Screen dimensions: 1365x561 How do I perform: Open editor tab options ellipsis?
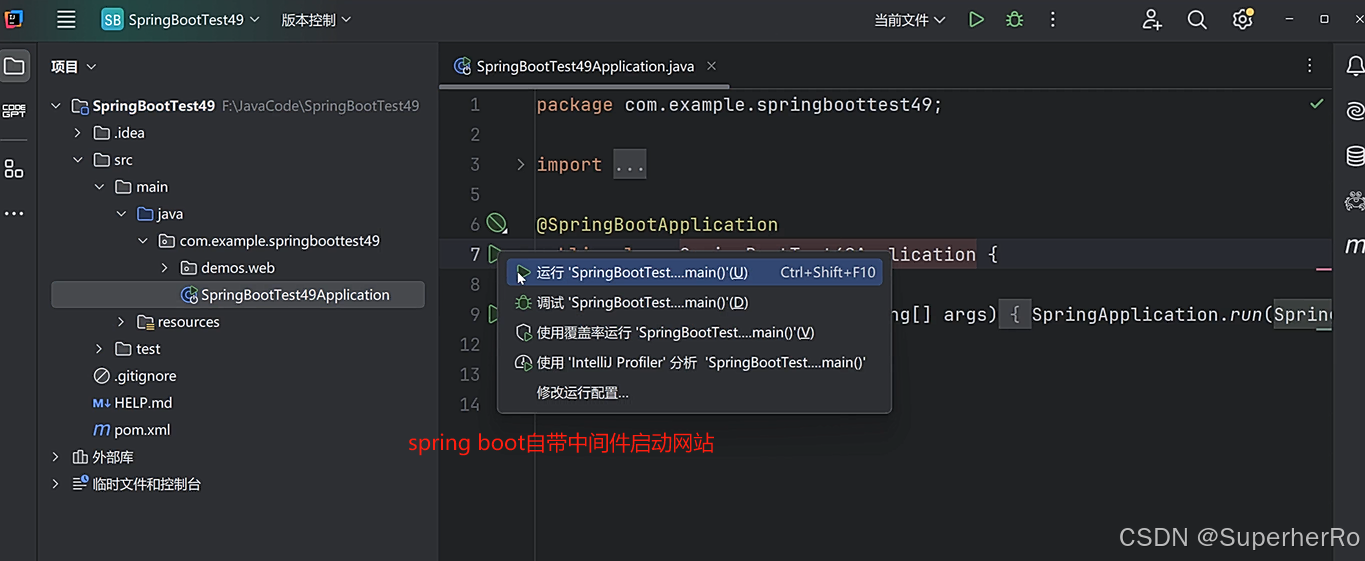pyautogui.click(x=1310, y=66)
